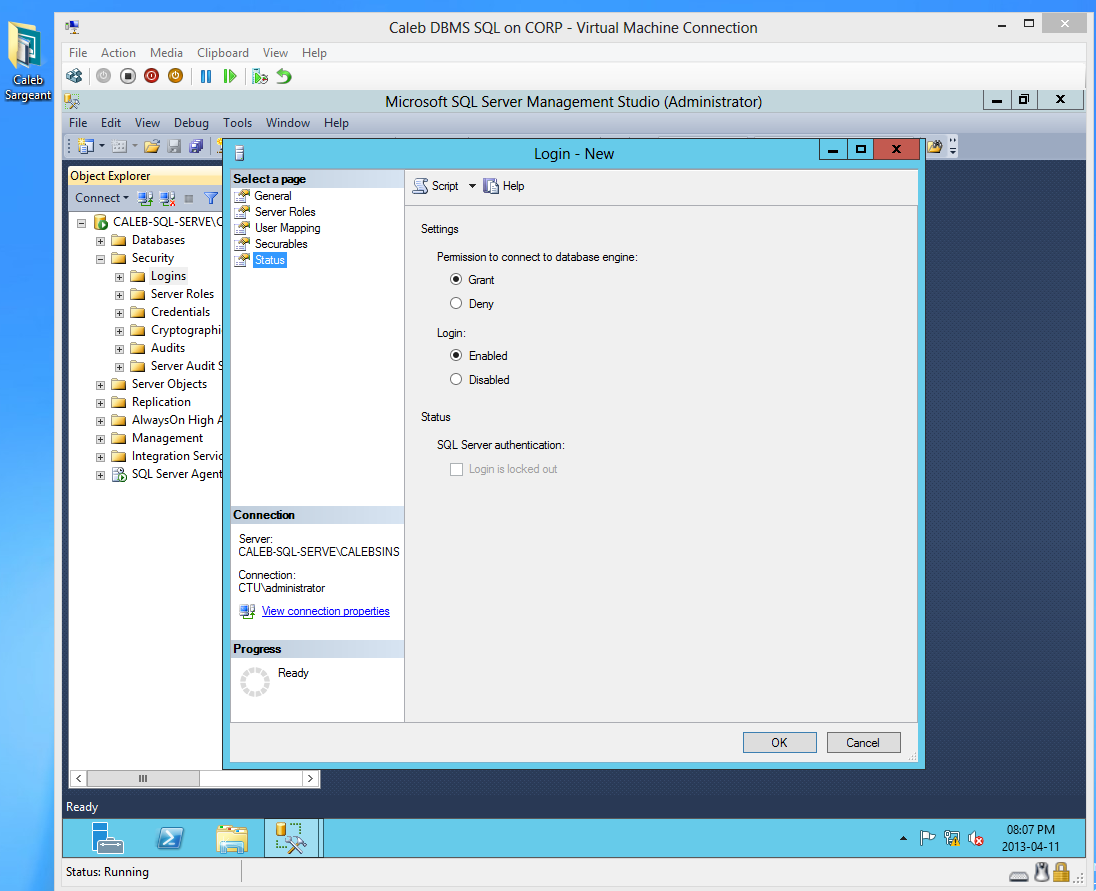Click the VM Turn Off stop icon
This screenshot has width=1096, height=891.
(127, 76)
